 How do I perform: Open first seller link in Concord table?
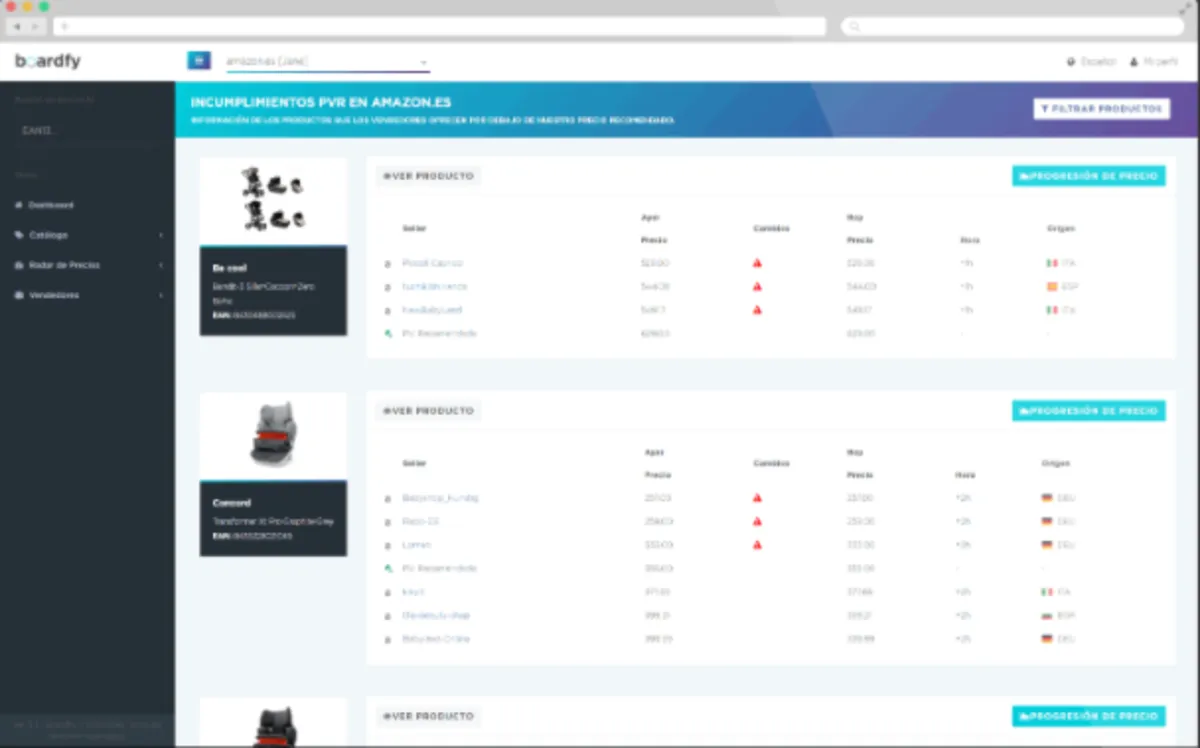pos(440,498)
